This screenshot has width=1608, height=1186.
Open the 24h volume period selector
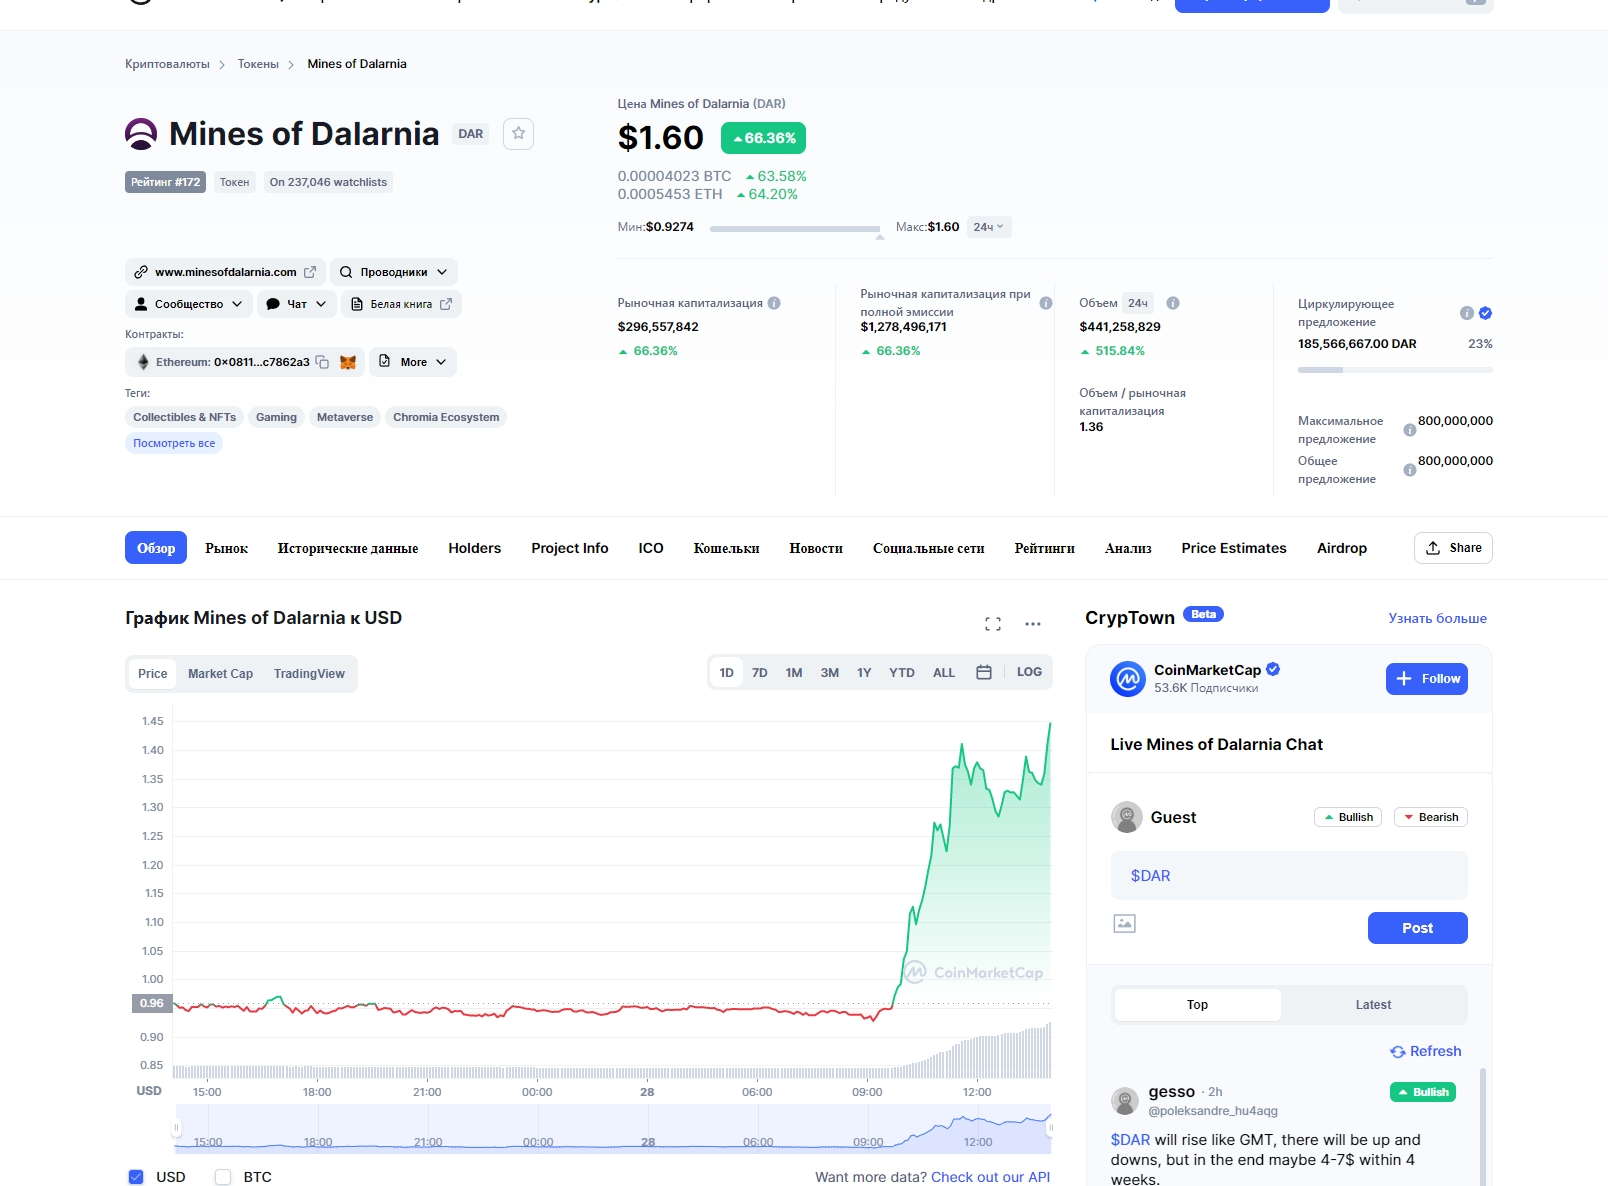[x=1138, y=303]
